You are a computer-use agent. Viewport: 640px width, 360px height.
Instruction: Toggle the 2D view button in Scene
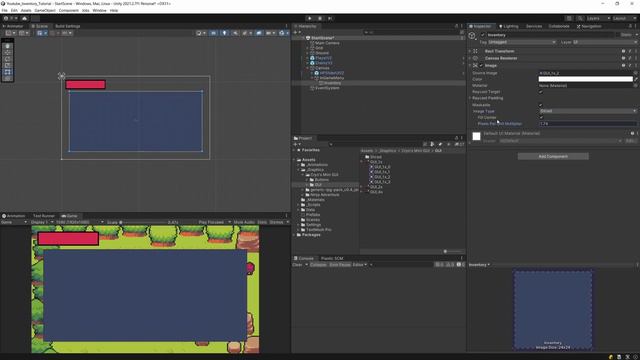click(213, 33)
